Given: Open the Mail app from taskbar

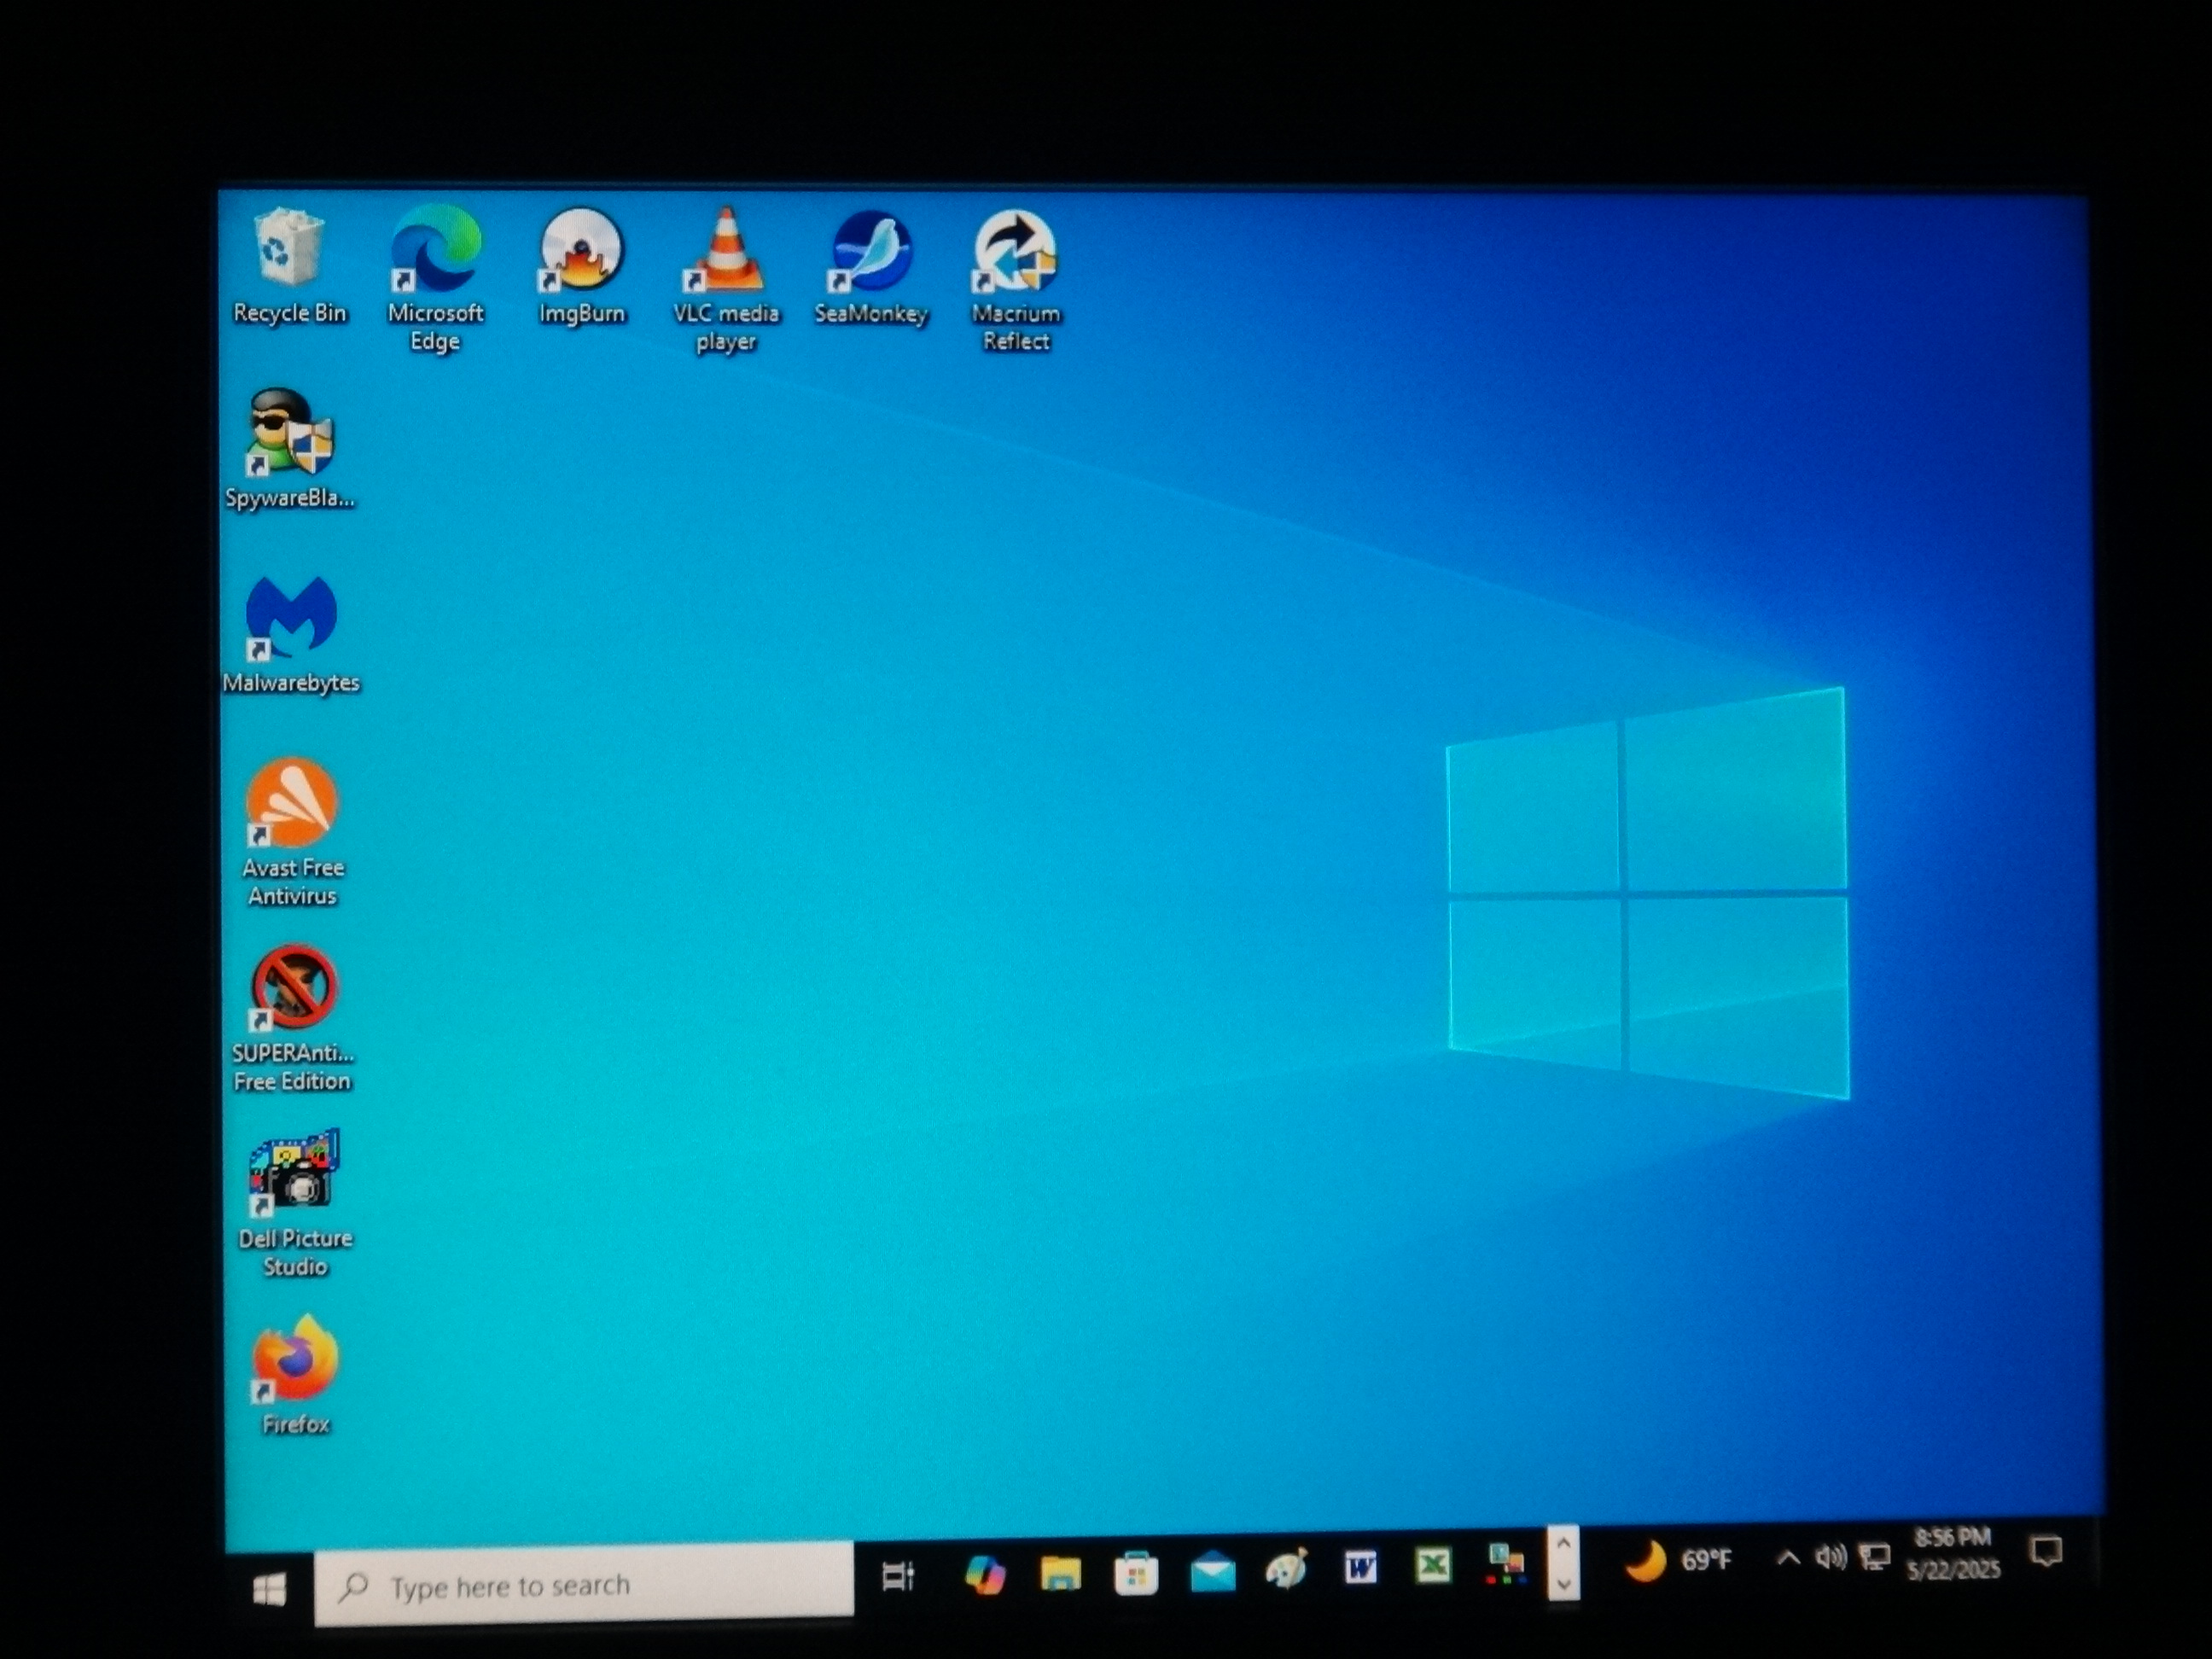Looking at the screenshot, I should pyautogui.click(x=1212, y=1571).
